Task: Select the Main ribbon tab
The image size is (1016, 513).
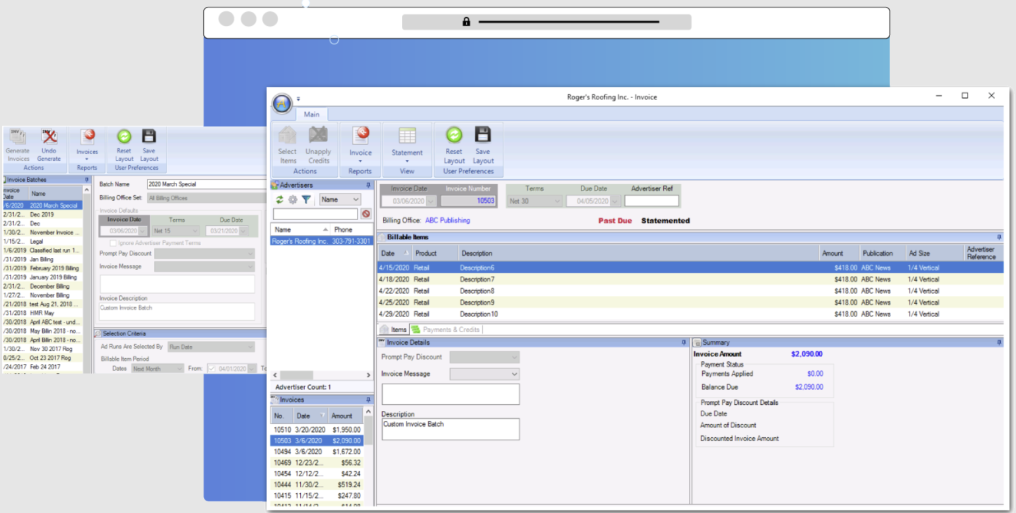Action: click(x=312, y=114)
